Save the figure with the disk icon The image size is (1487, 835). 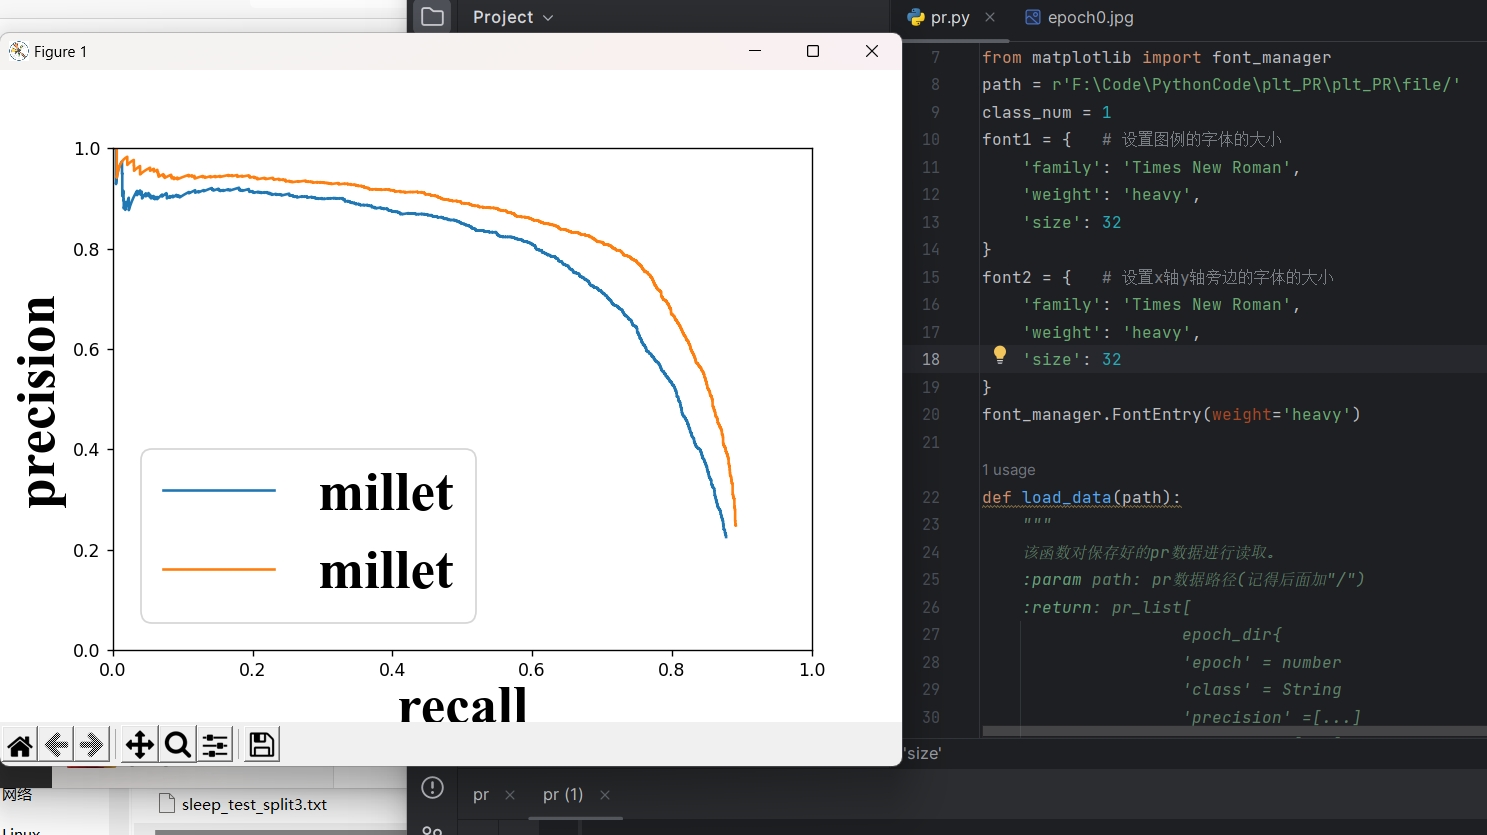262,745
